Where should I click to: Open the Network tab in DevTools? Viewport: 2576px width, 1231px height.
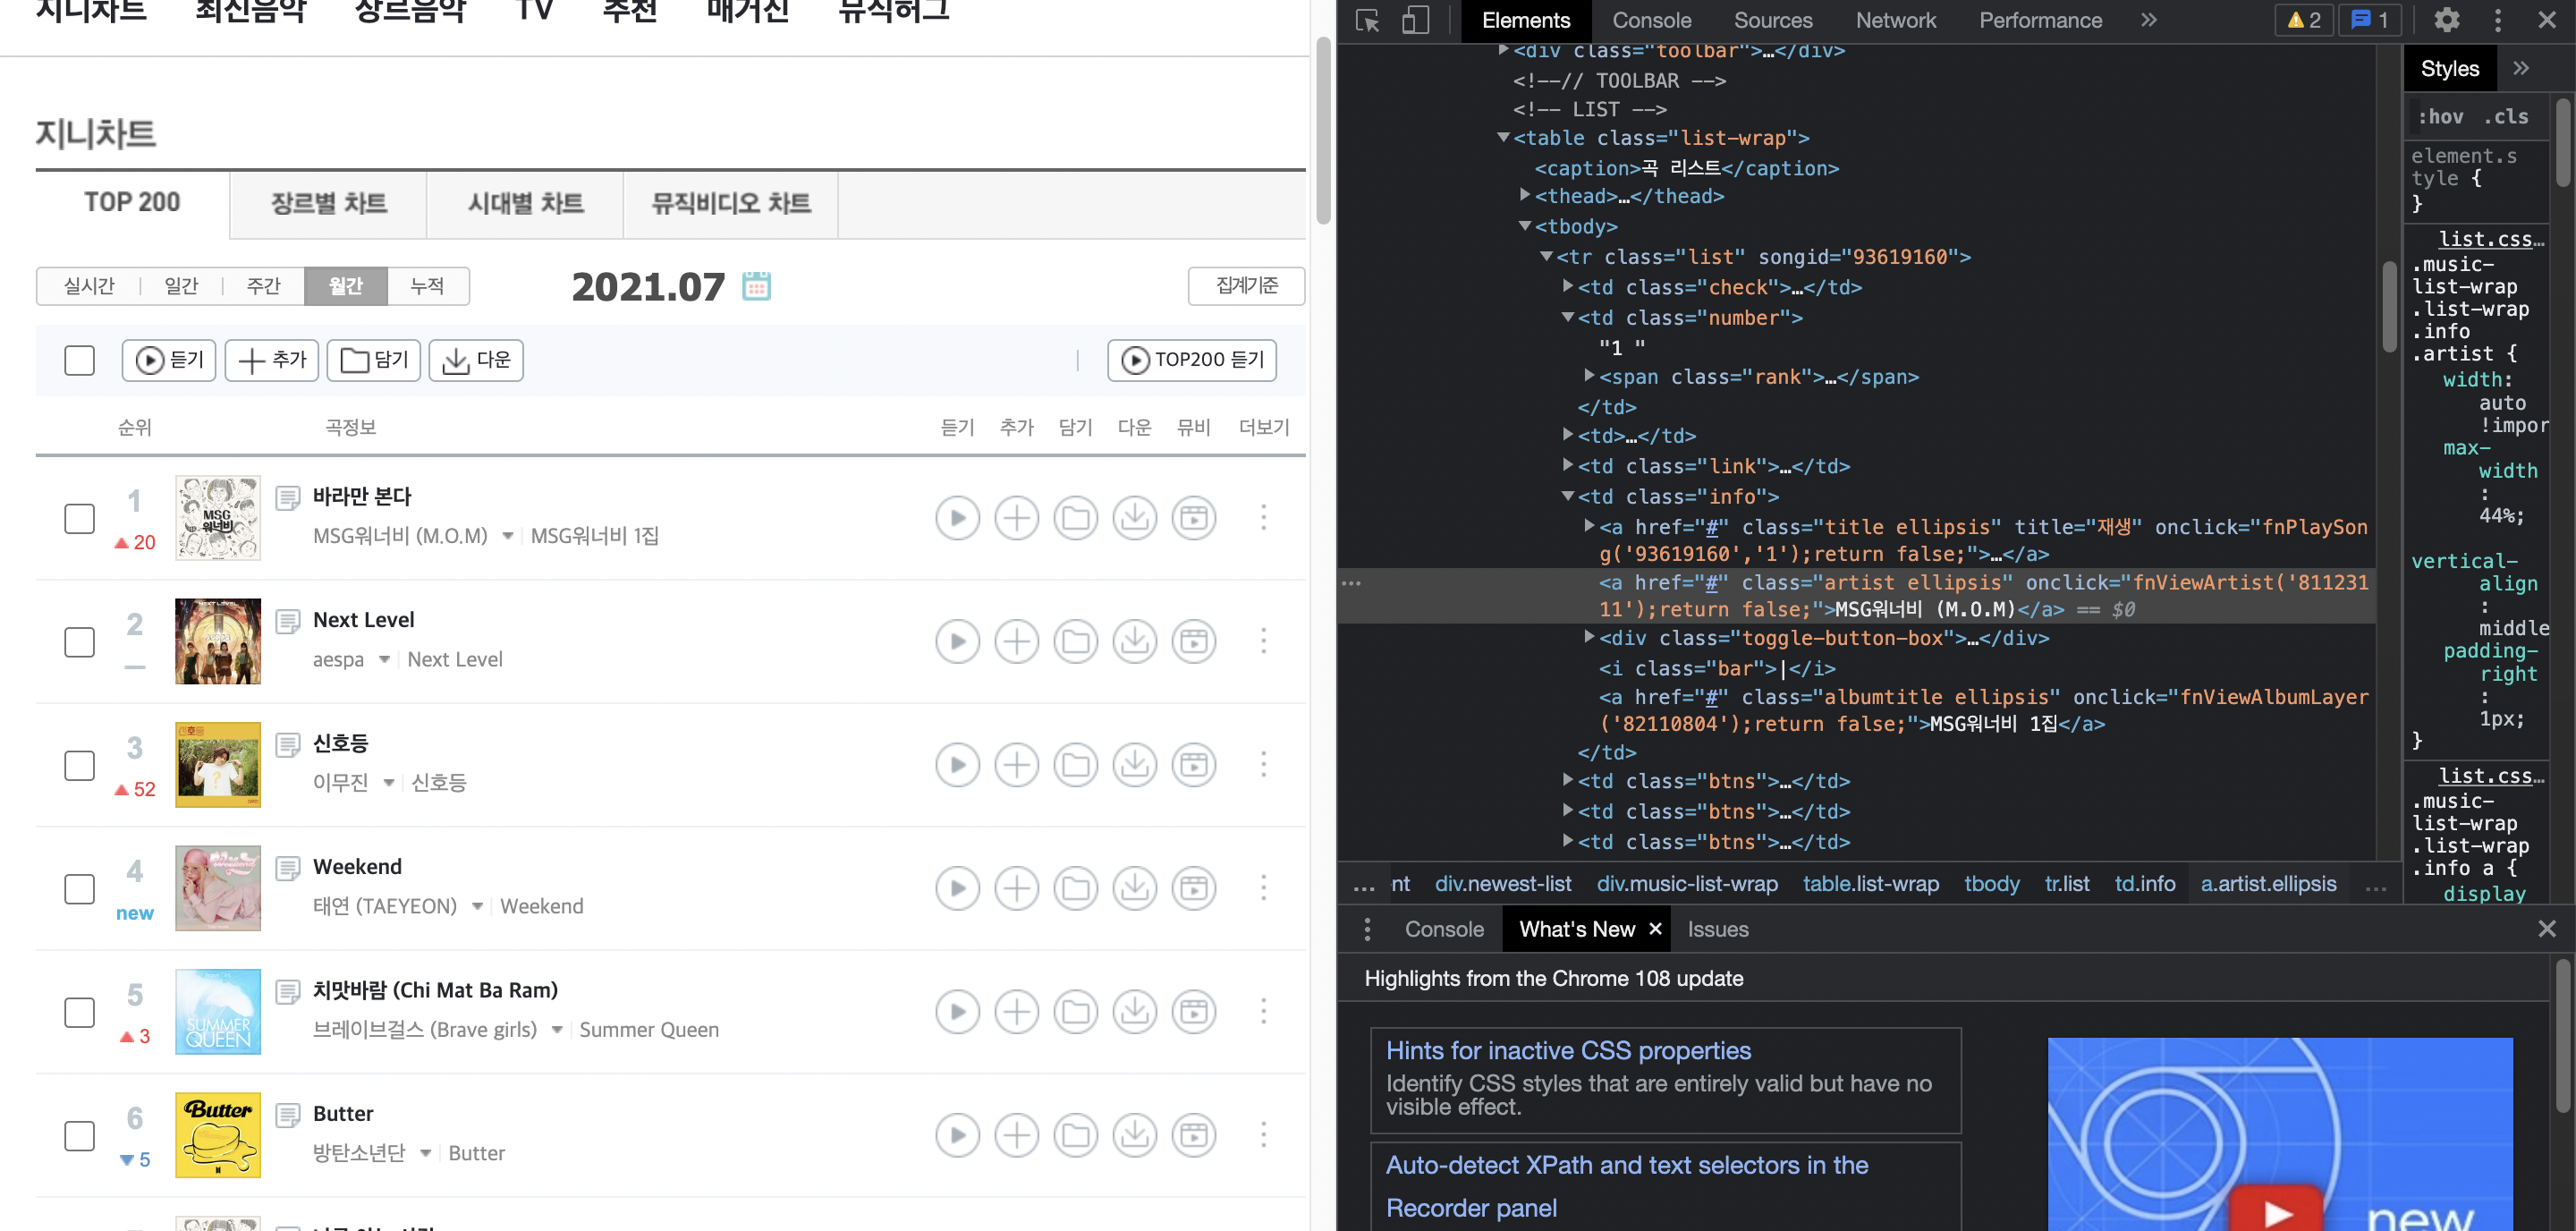(x=1895, y=20)
